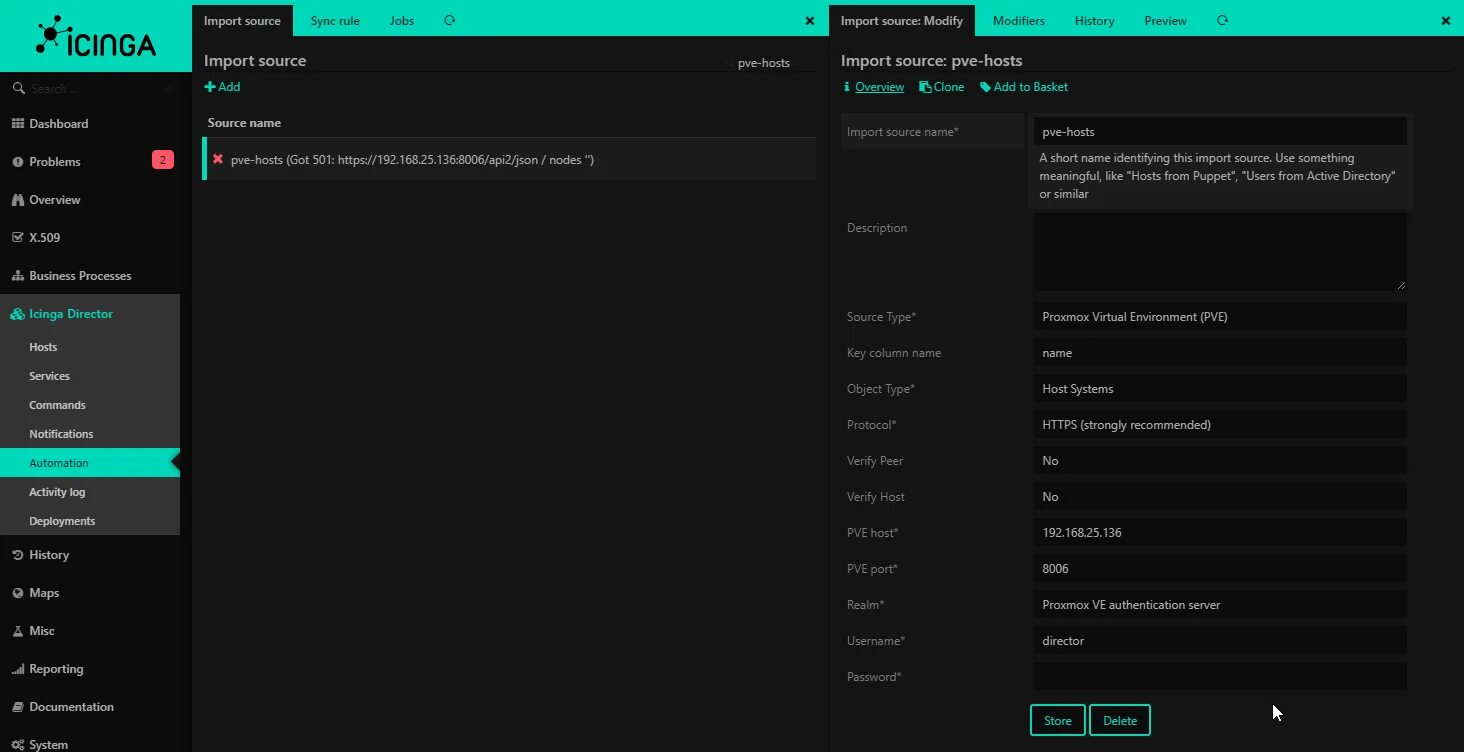Click the pve-hosts filter search box
The width and height of the screenshot is (1464, 752).
(x=770, y=63)
